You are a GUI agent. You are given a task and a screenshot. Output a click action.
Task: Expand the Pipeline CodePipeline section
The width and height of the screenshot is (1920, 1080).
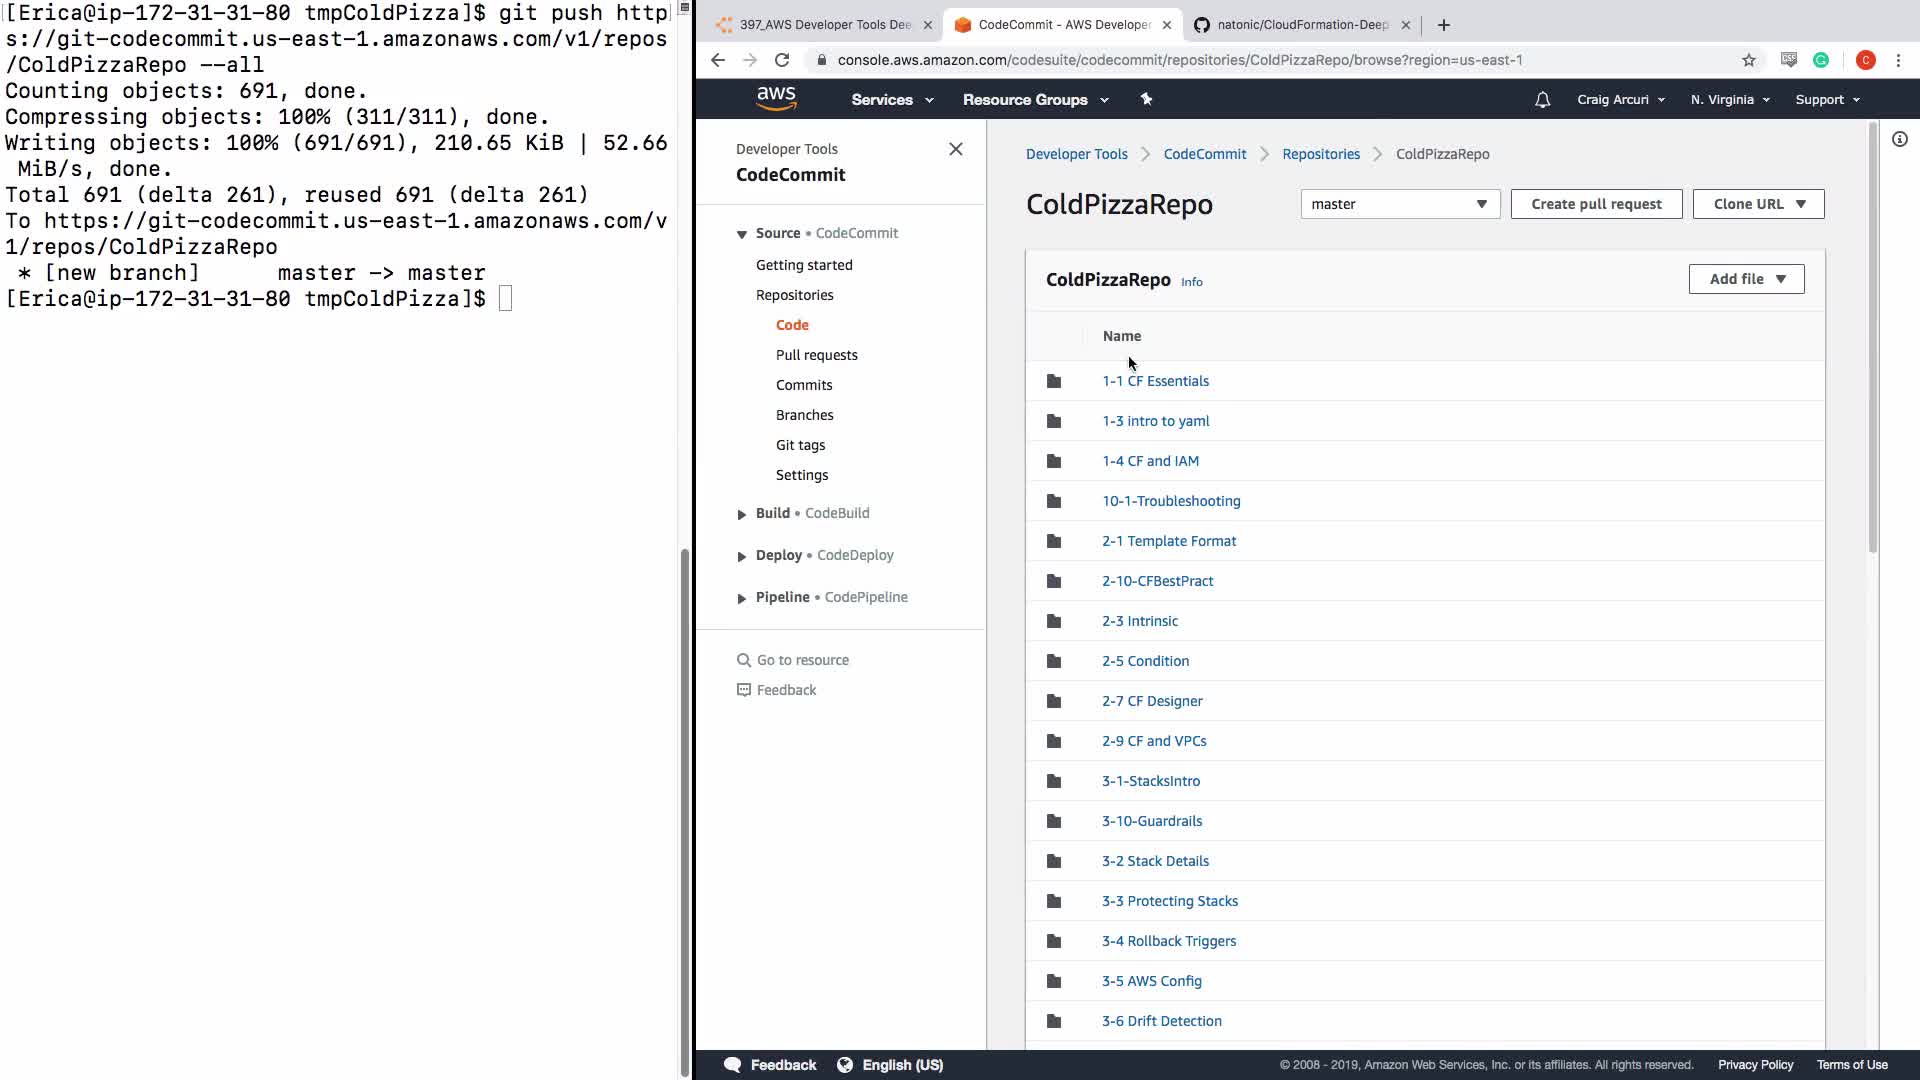pyautogui.click(x=742, y=598)
